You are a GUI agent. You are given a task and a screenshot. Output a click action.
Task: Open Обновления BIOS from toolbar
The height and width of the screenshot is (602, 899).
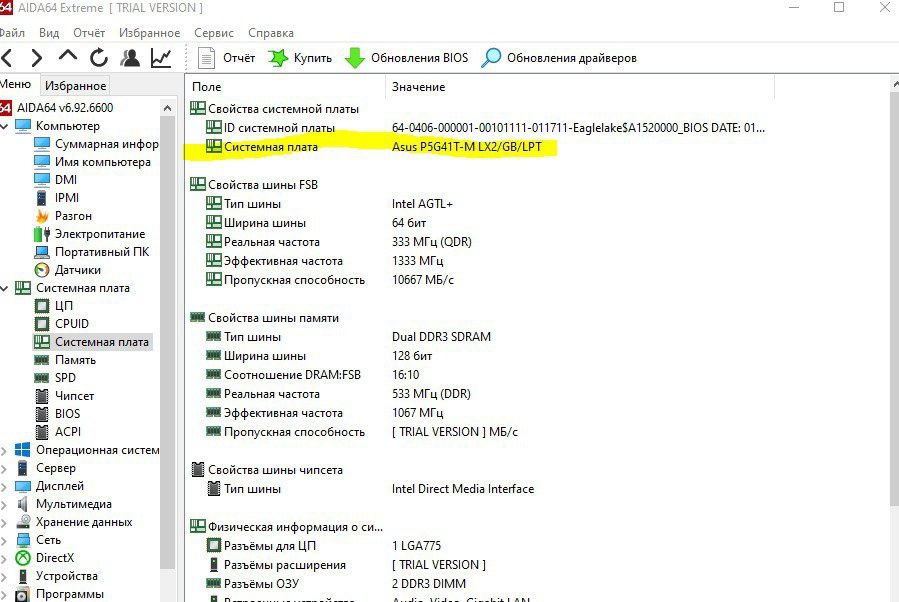[406, 58]
